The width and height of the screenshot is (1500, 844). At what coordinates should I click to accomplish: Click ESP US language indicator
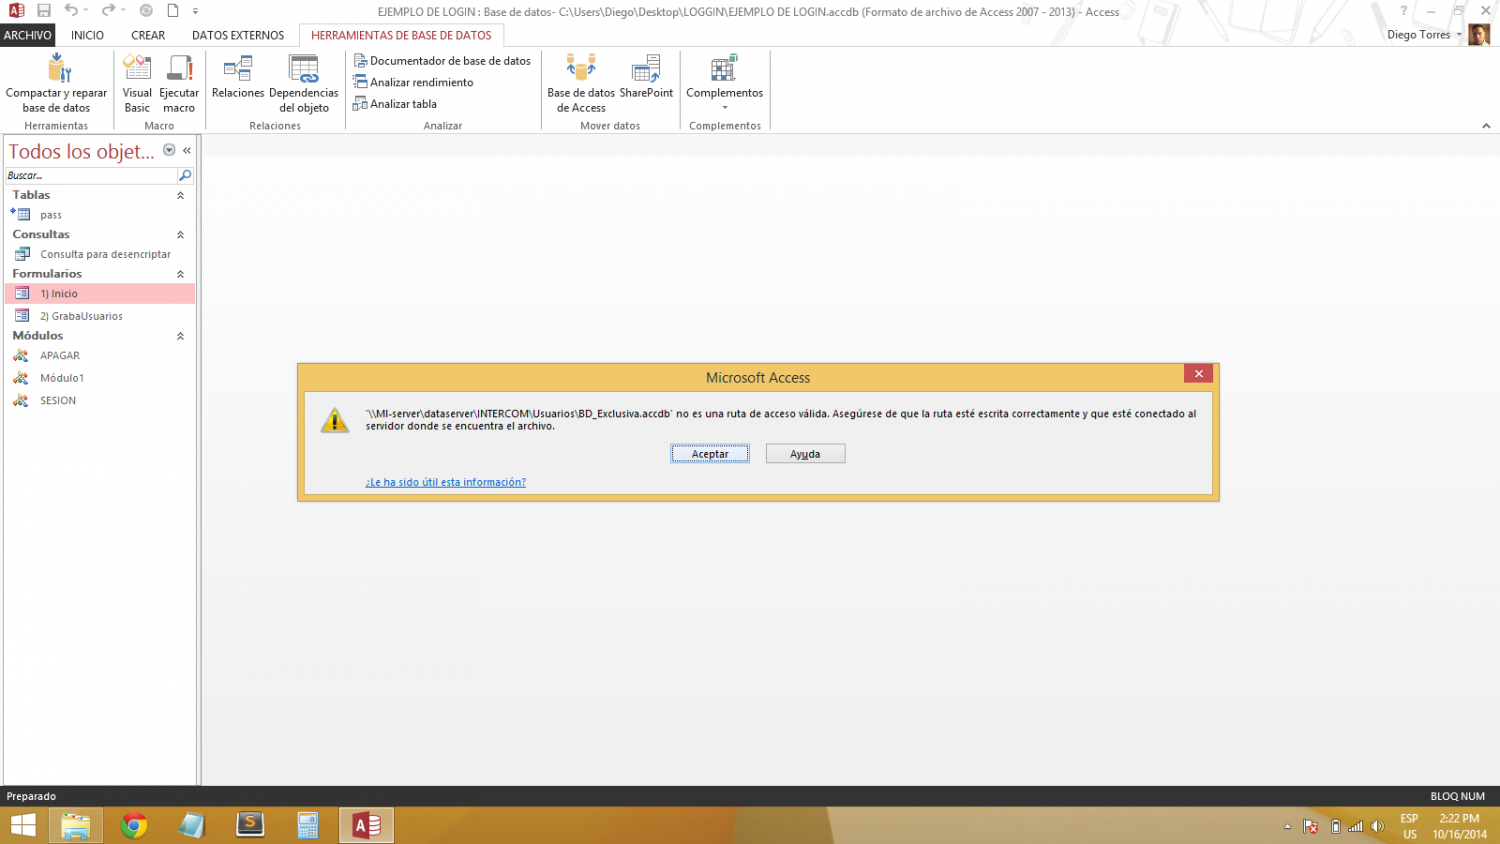pos(1410,826)
